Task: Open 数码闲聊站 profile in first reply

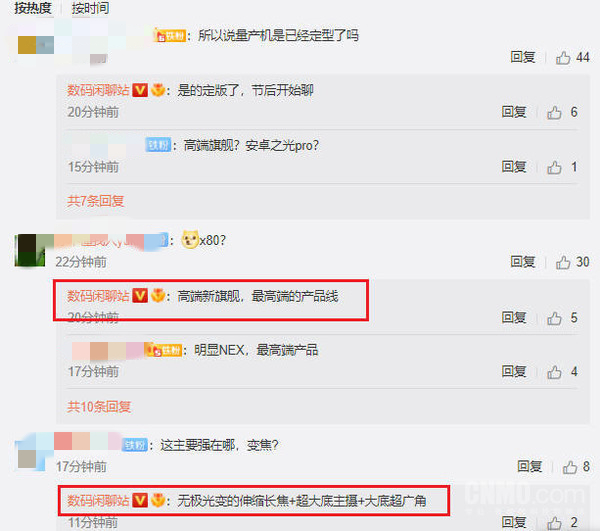Action: (98, 91)
